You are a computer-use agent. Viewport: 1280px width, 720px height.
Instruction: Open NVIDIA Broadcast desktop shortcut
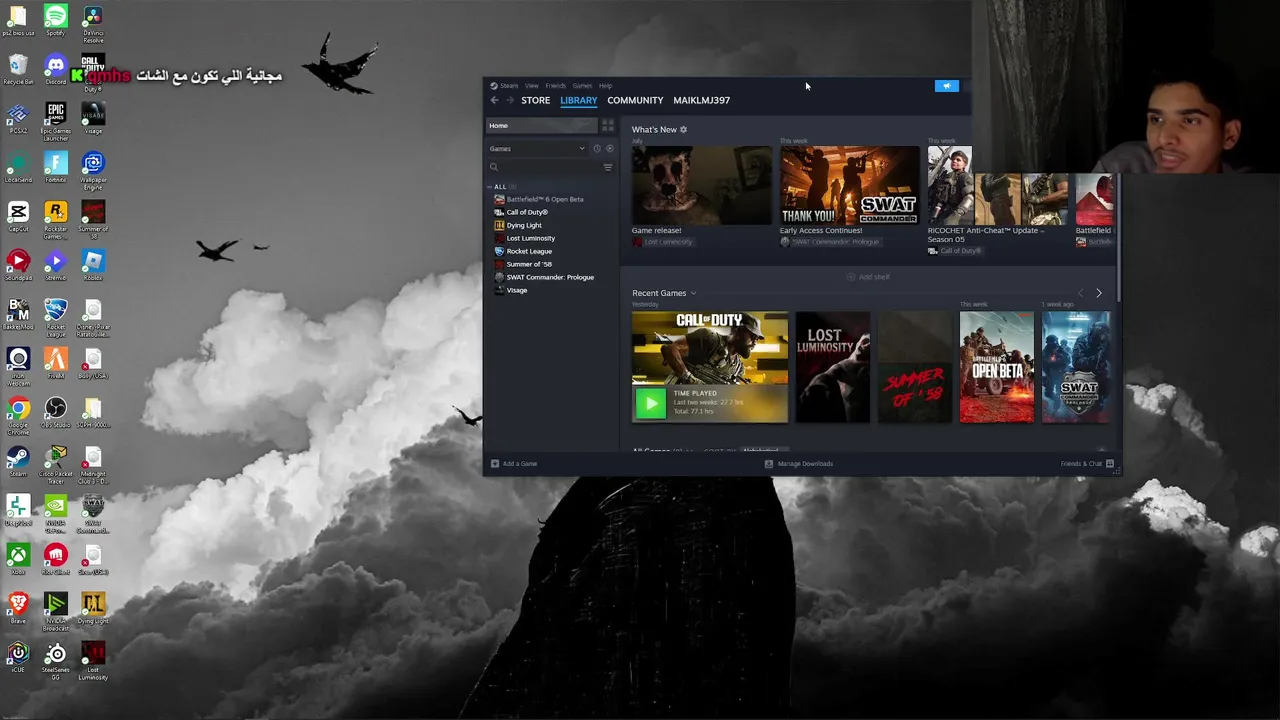tap(55, 611)
